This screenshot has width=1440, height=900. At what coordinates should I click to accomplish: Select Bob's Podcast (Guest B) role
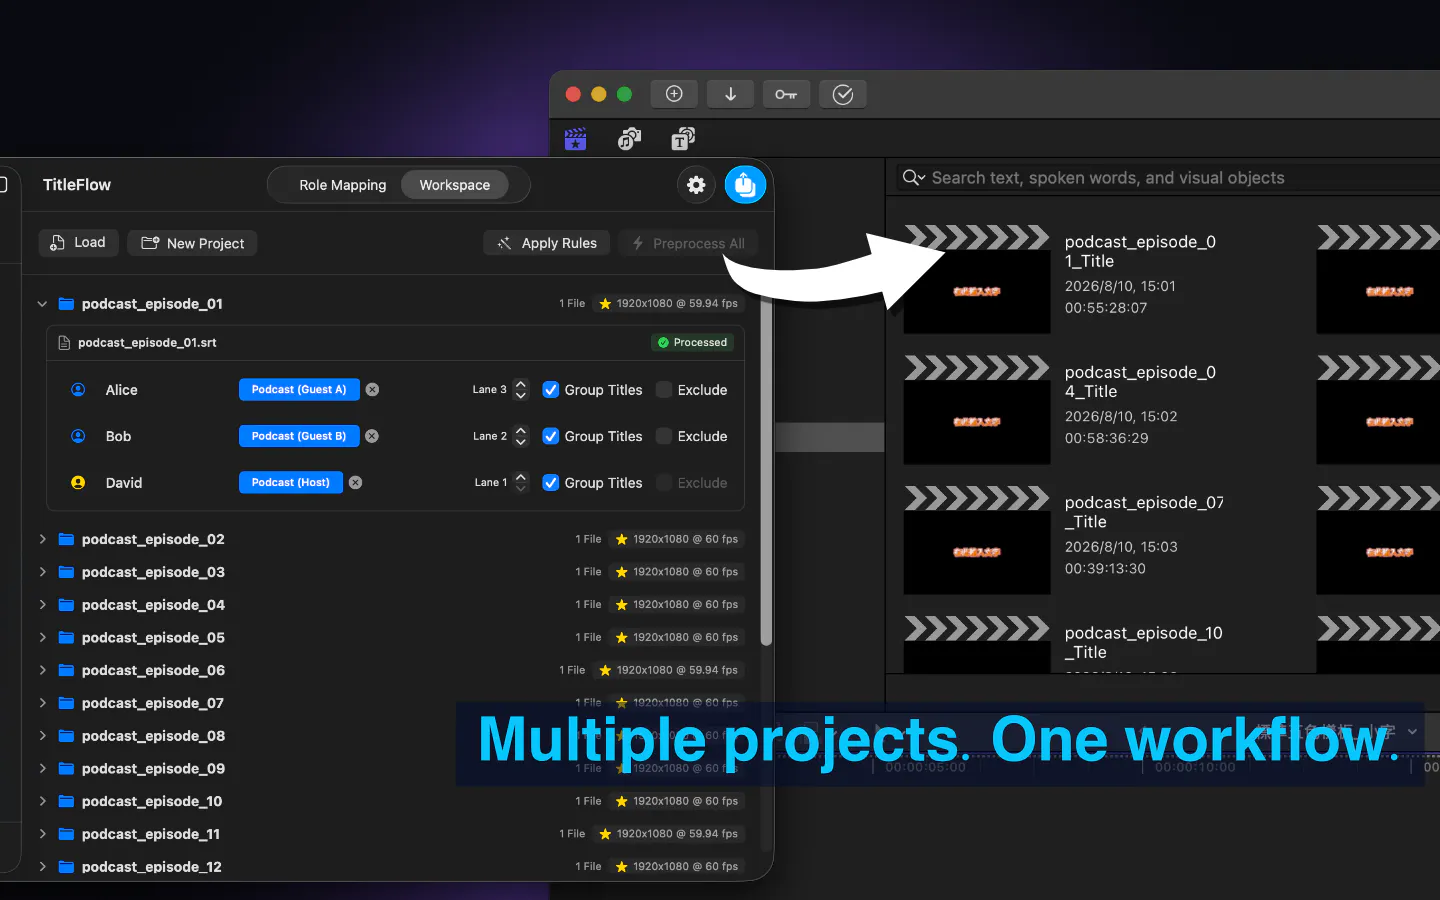299,436
